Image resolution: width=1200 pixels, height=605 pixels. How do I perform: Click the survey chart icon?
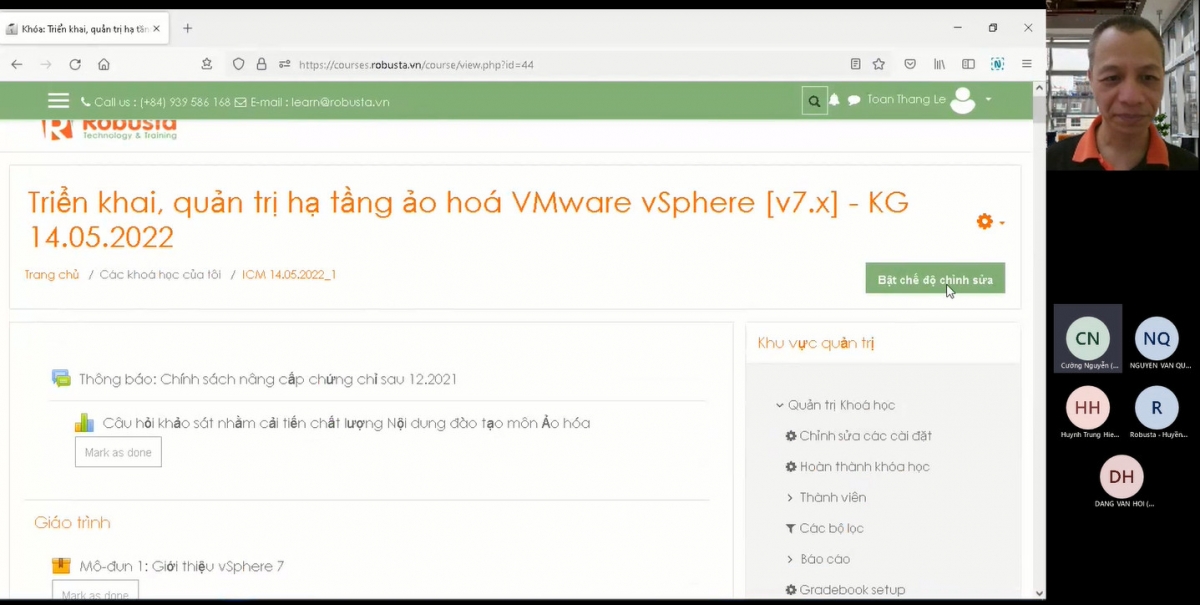[x=85, y=423]
